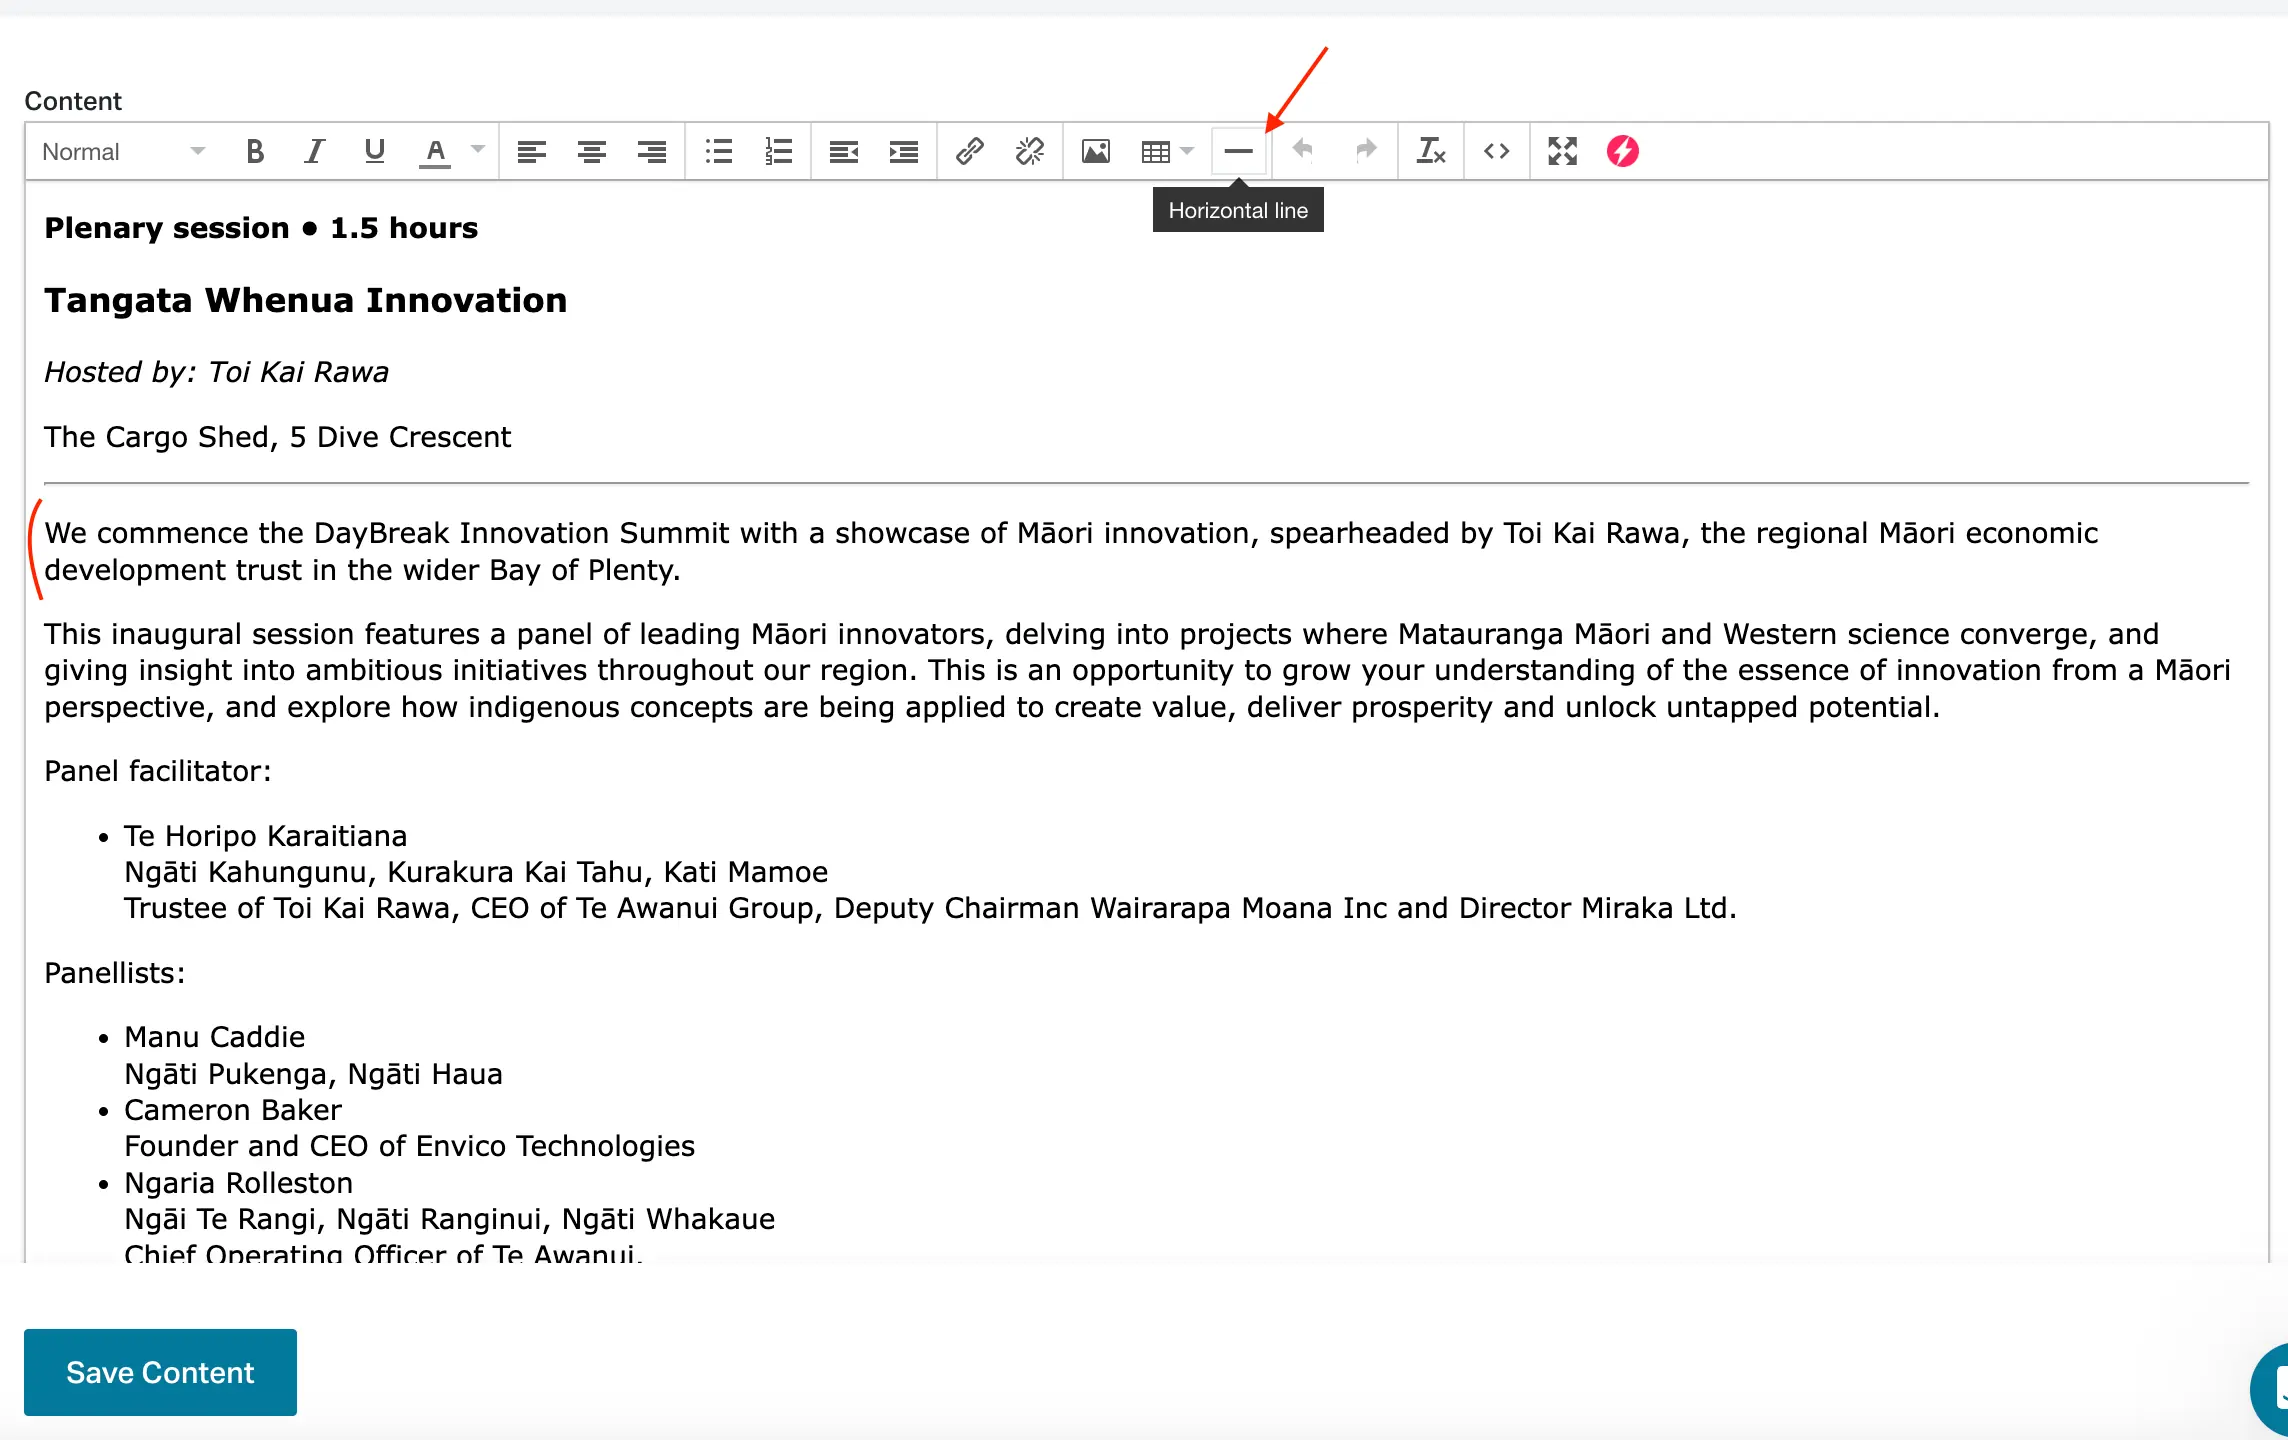Insert a horizontal line
The image size is (2288, 1440).
coord(1238,151)
